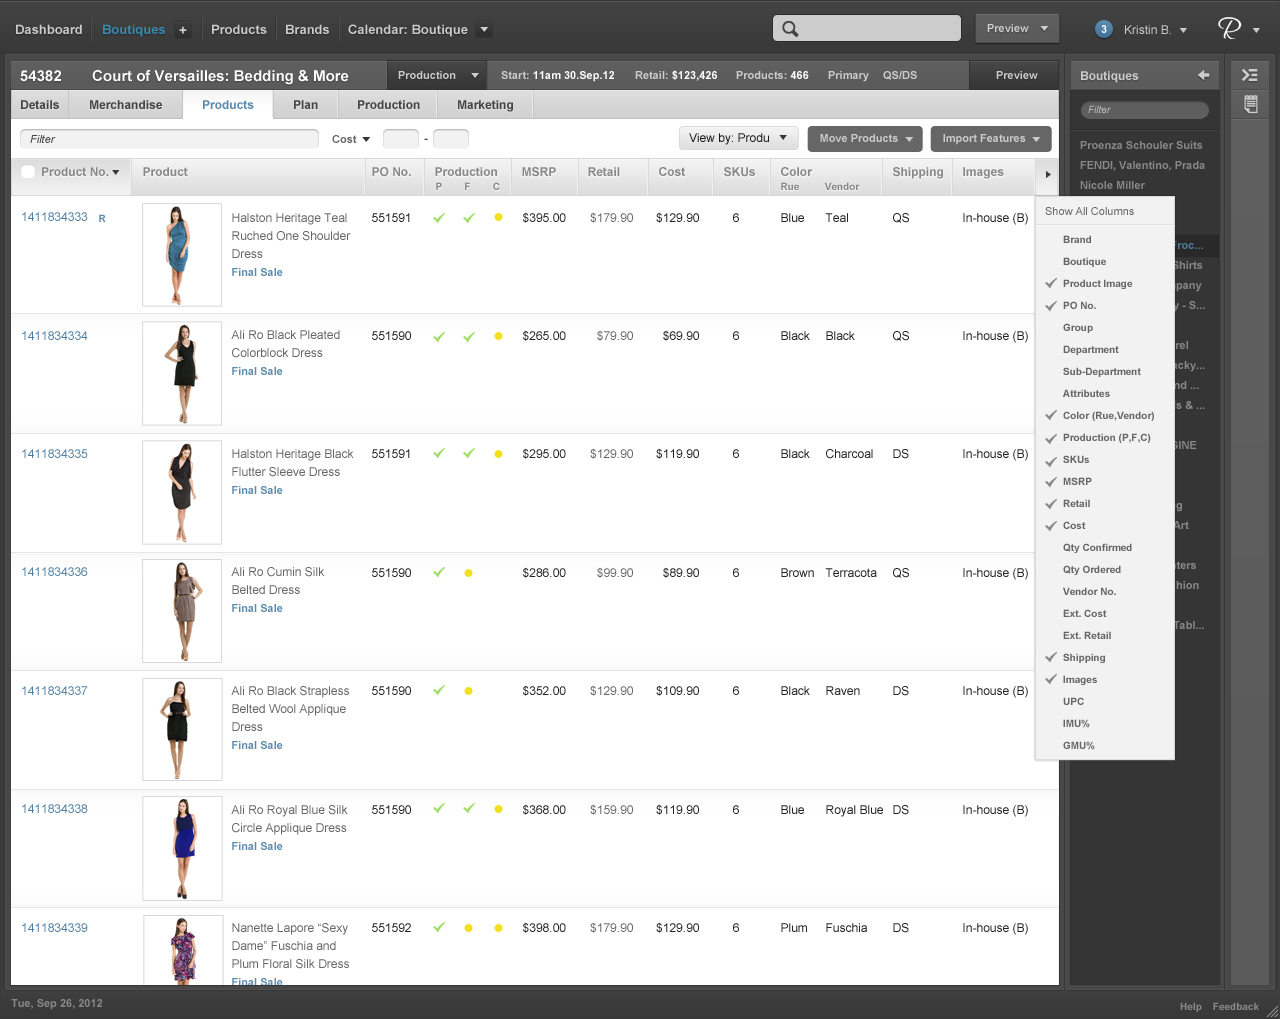Open the Import Features dropdown
This screenshot has height=1019, width=1280.
pyautogui.click(x=990, y=138)
